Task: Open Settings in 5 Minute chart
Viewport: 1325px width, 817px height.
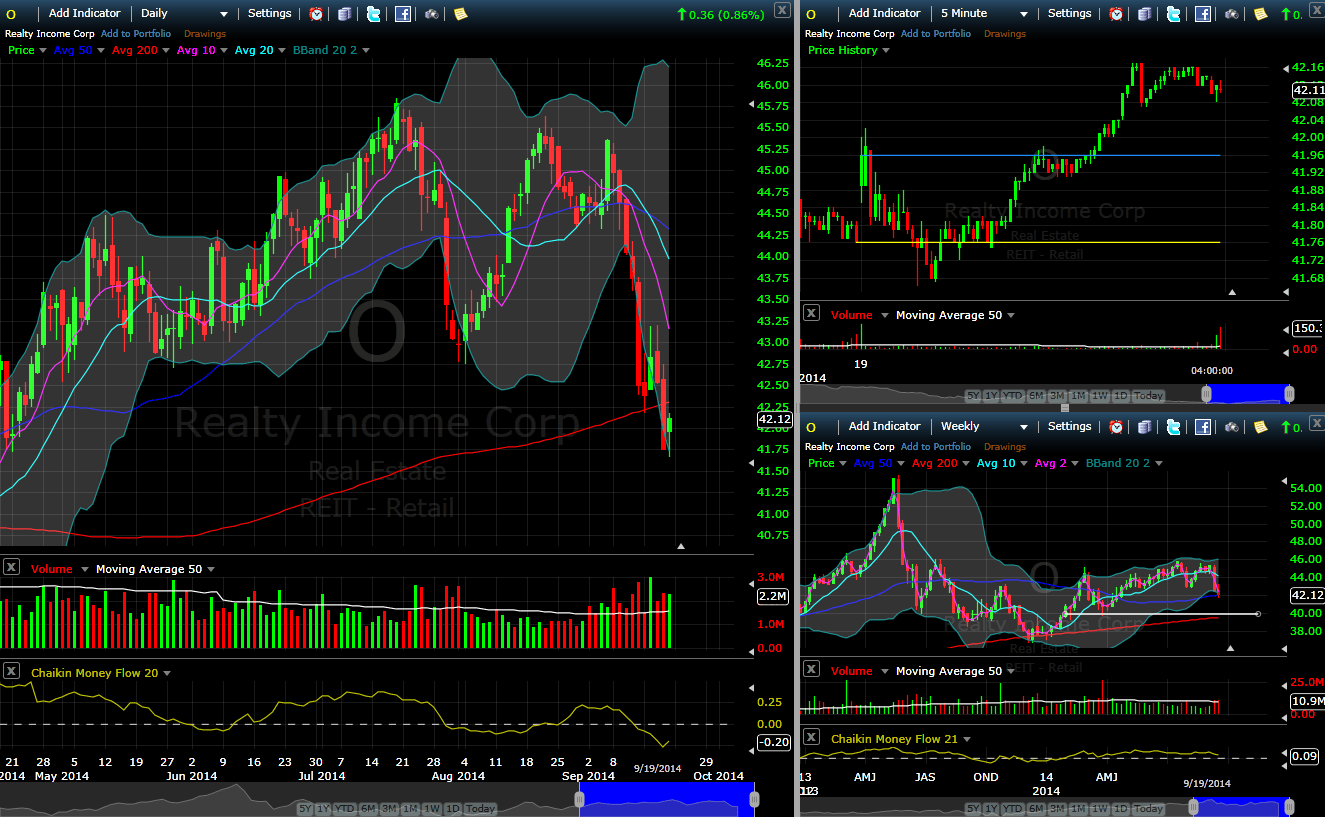Action: coord(1070,14)
